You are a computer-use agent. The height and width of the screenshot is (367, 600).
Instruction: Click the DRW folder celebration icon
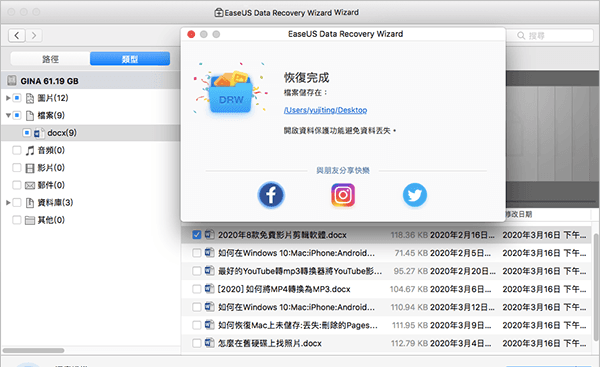click(x=231, y=91)
